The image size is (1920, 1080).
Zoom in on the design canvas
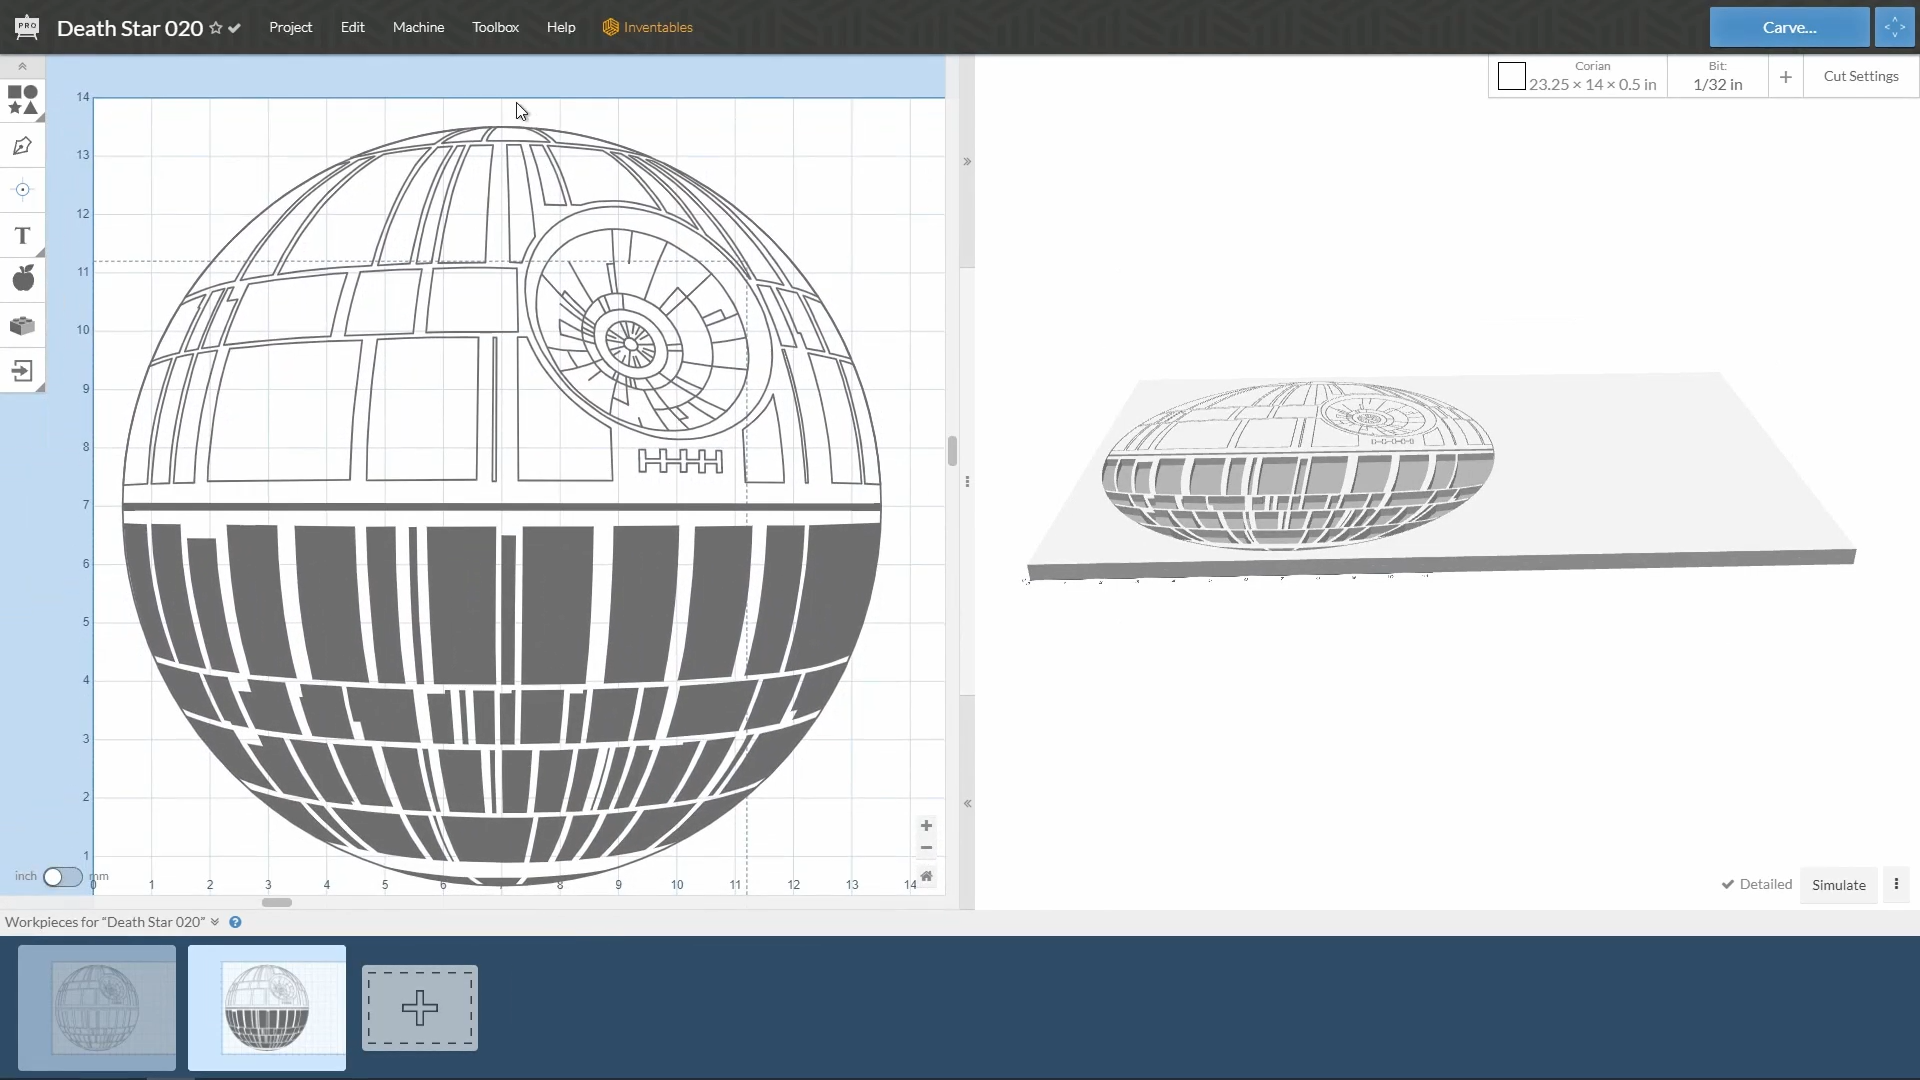[x=926, y=826]
